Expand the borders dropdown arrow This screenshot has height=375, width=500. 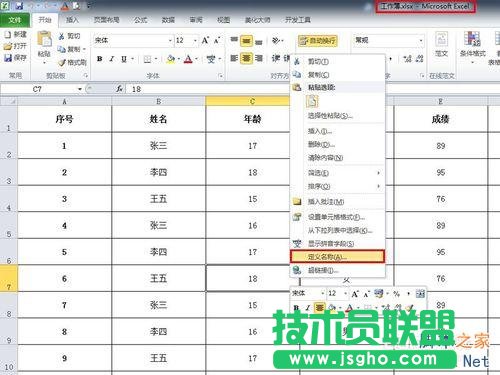click(155, 59)
